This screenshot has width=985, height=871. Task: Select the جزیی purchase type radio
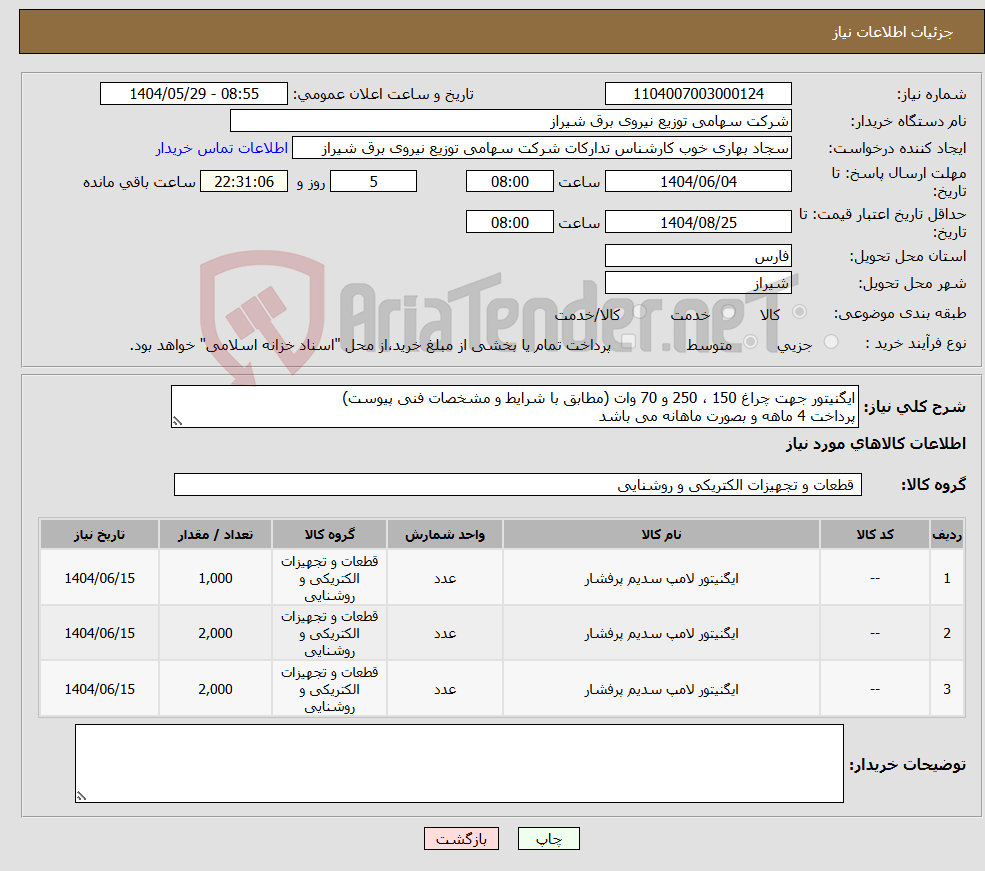tap(830, 342)
